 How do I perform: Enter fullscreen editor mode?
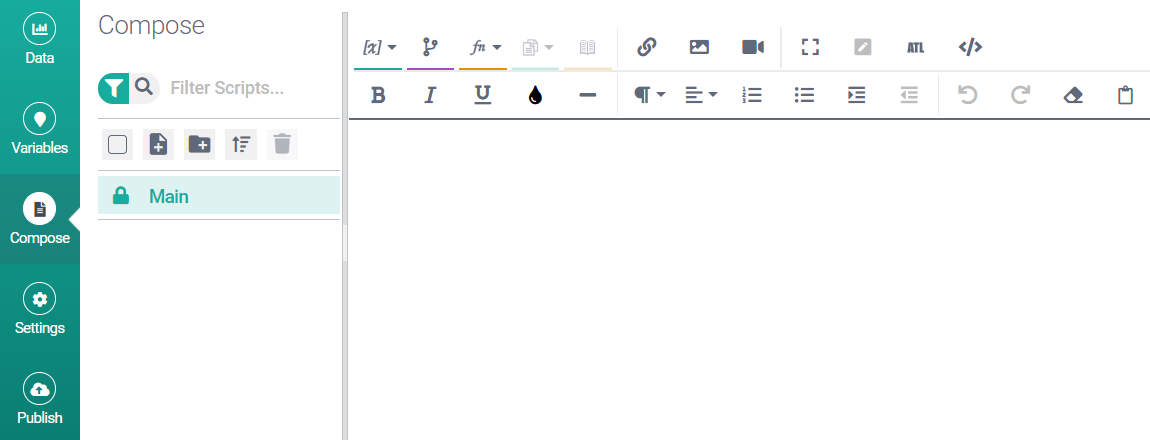click(810, 47)
